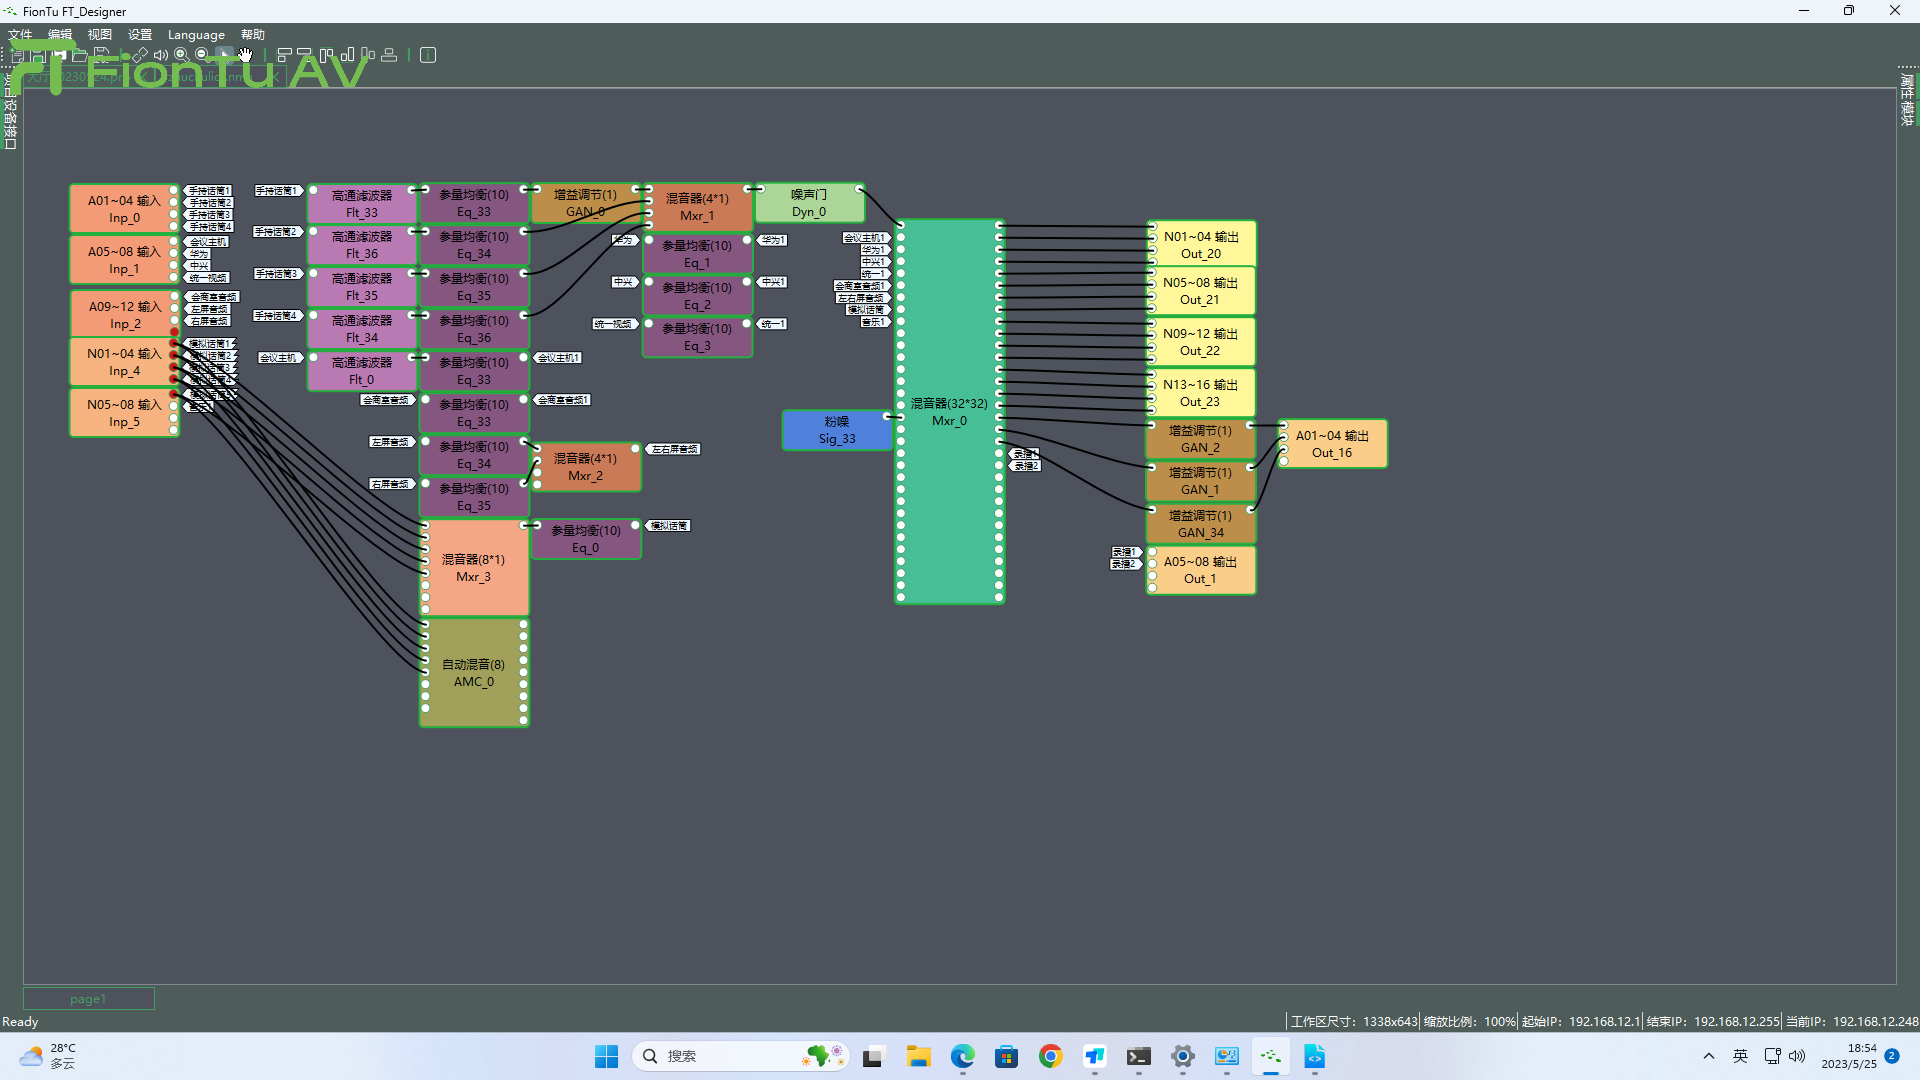The height and width of the screenshot is (1080, 1920).
Task: Select the A05~08 输入 Inp_1 module
Action: coord(124,259)
